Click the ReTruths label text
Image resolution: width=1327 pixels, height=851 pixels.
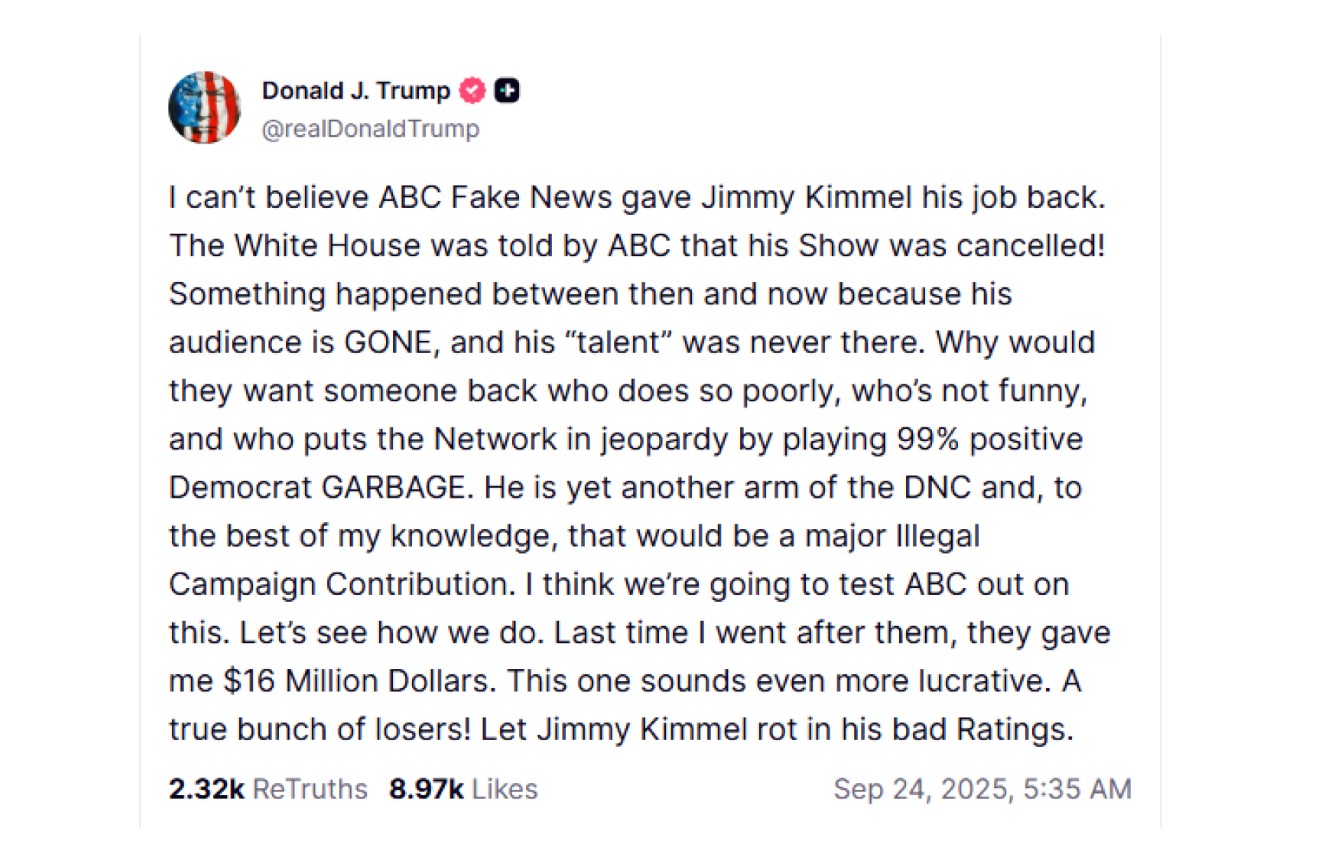pyautogui.click(x=310, y=789)
